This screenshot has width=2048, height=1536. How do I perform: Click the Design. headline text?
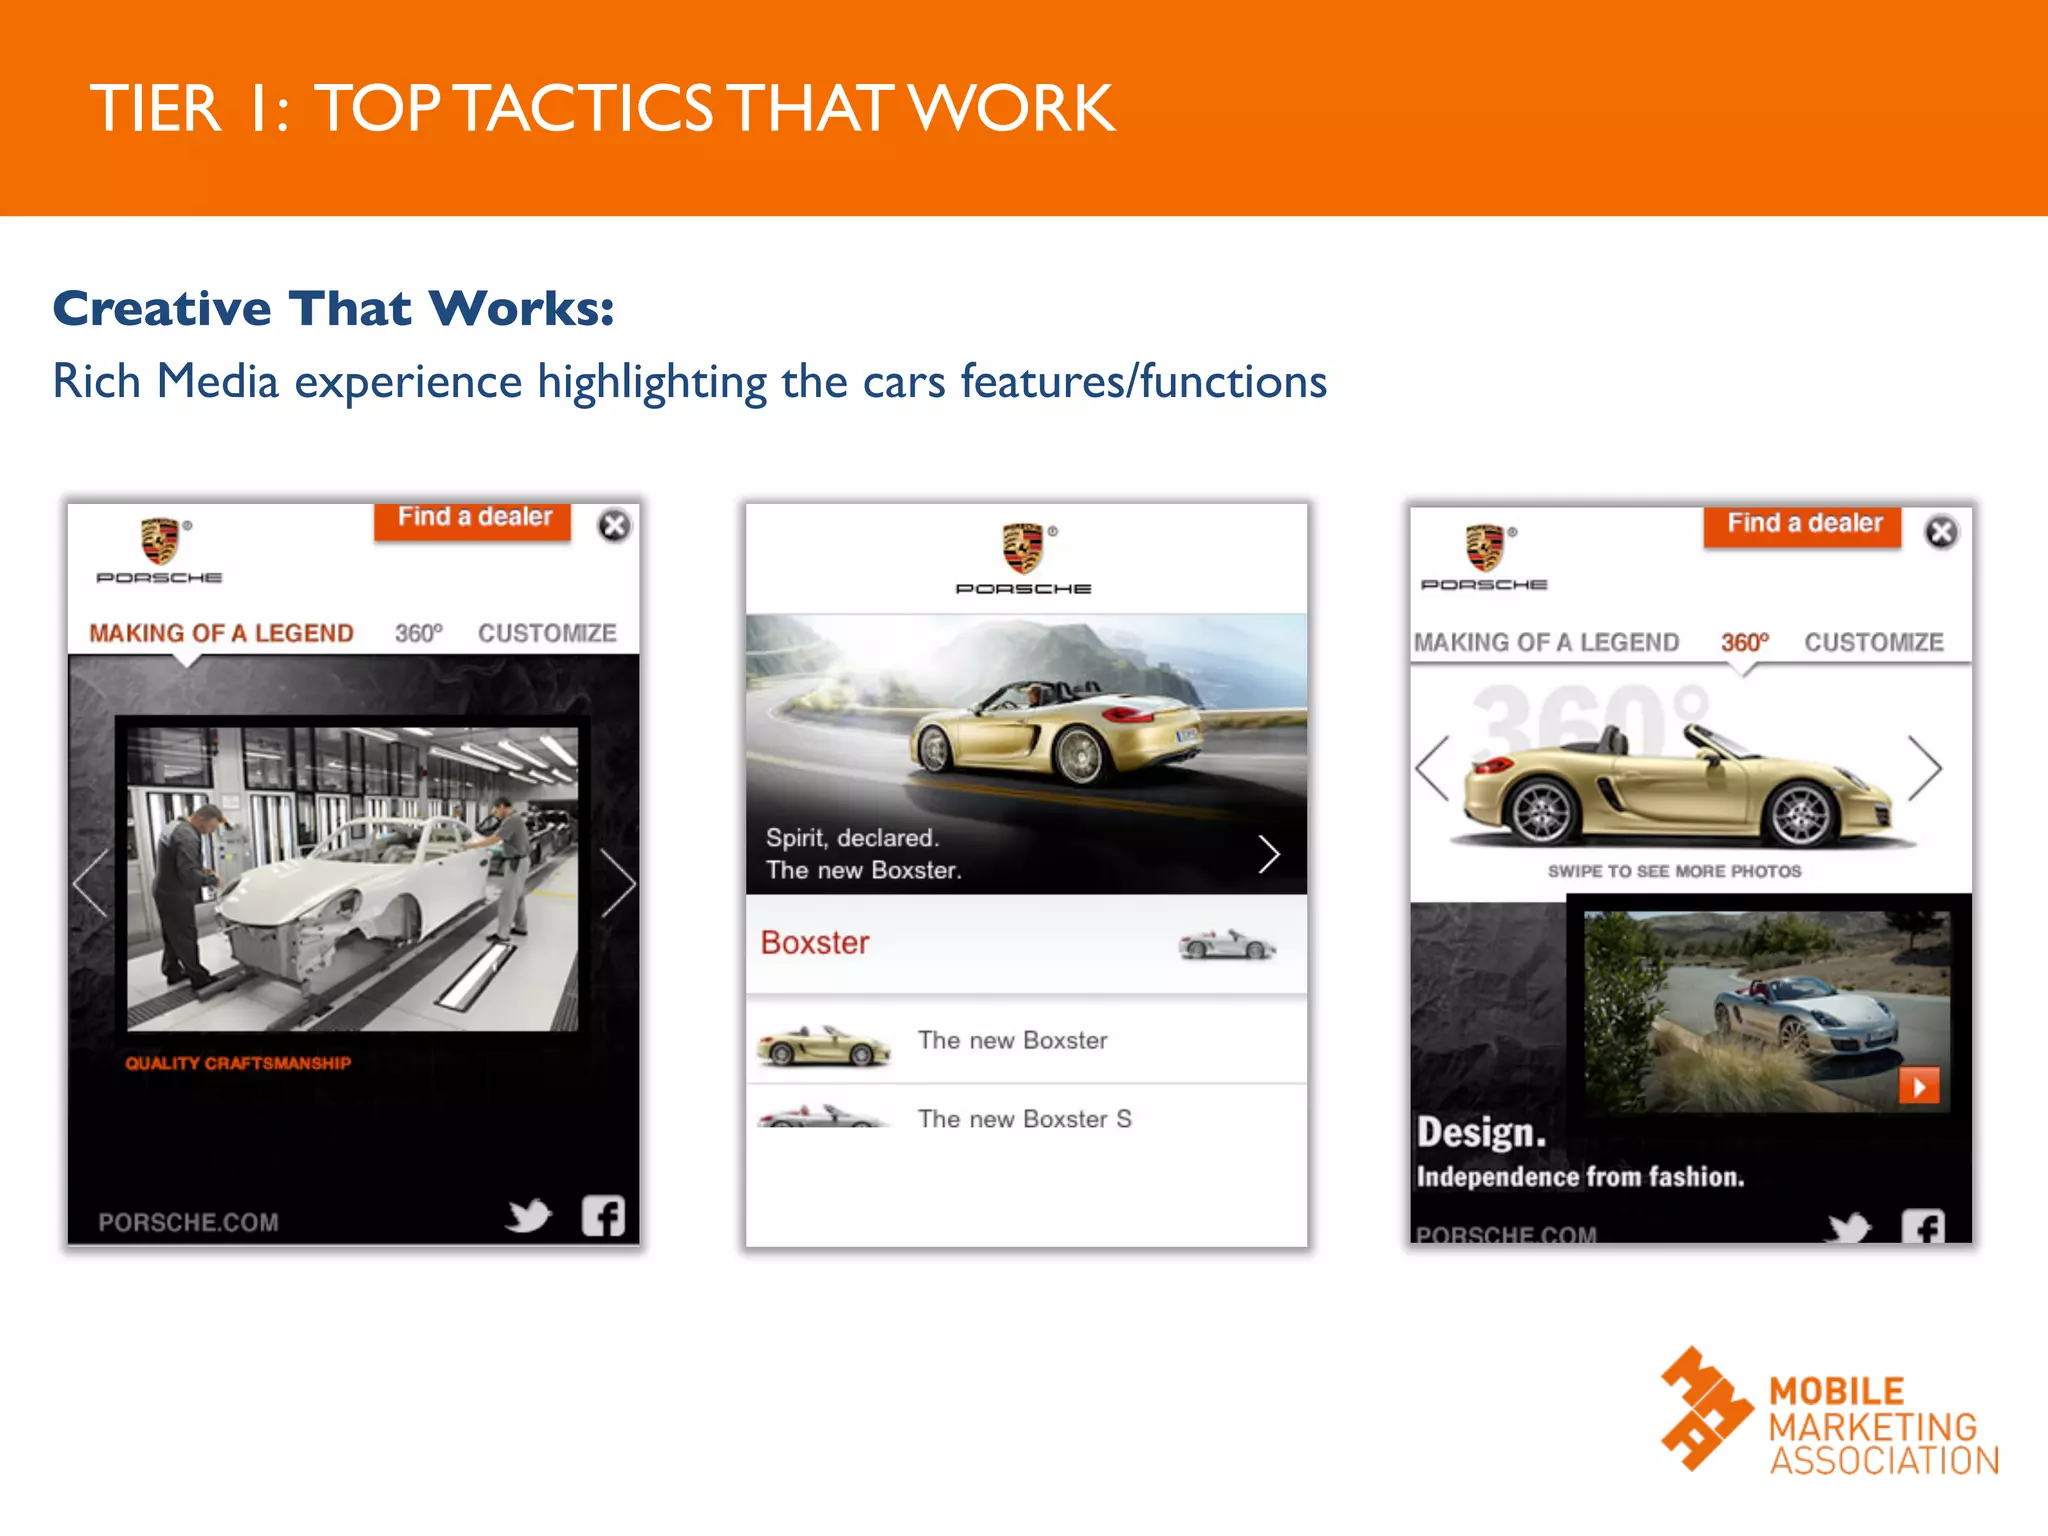pos(1481,1133)
